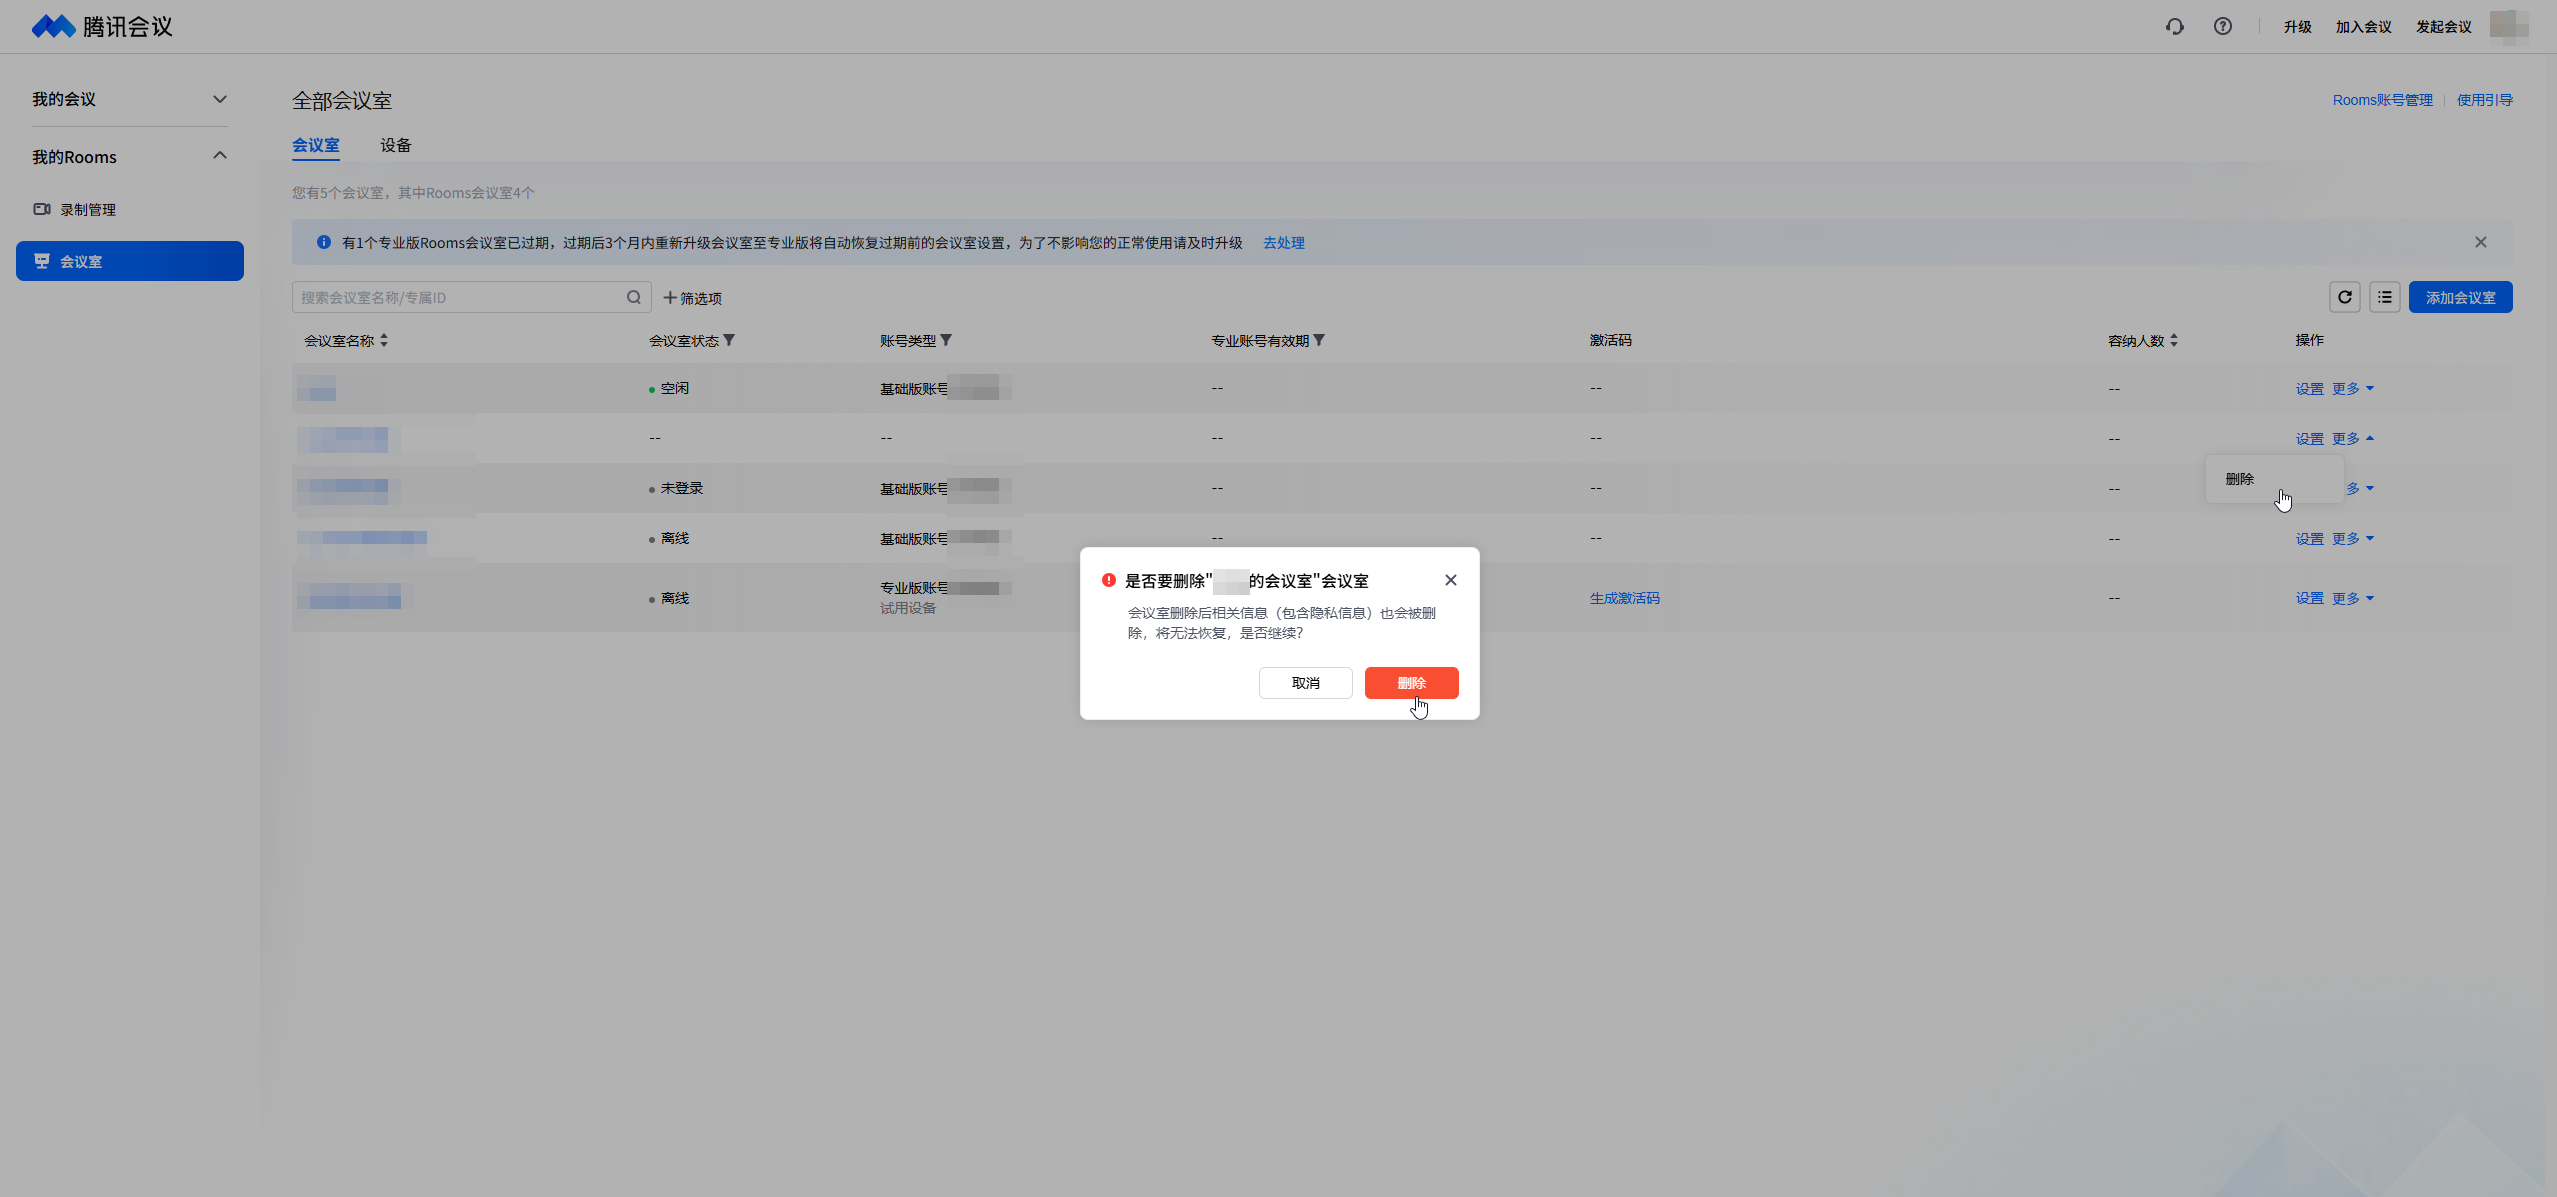
Task: Select 删除 in the 更多 menu
Action: click(x=2240, y=479)
